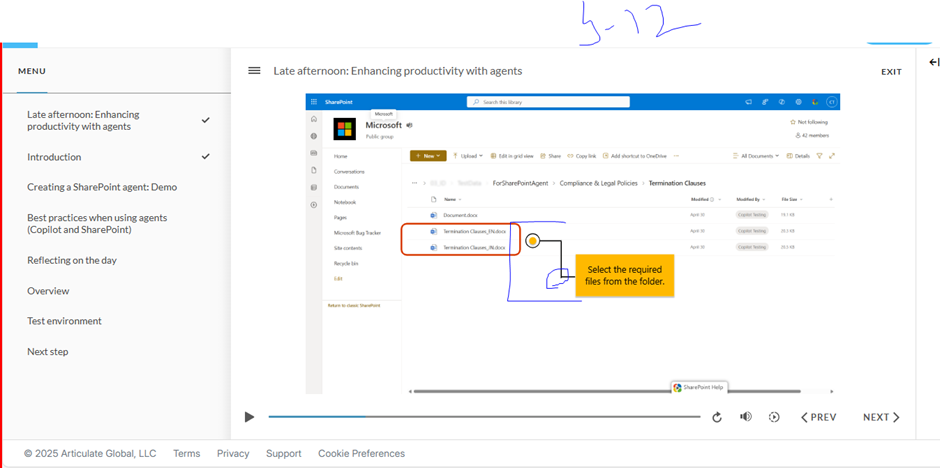Go to Documents in the site nav
The width and height of the screenshot is (940, 468).
(346, 187)
